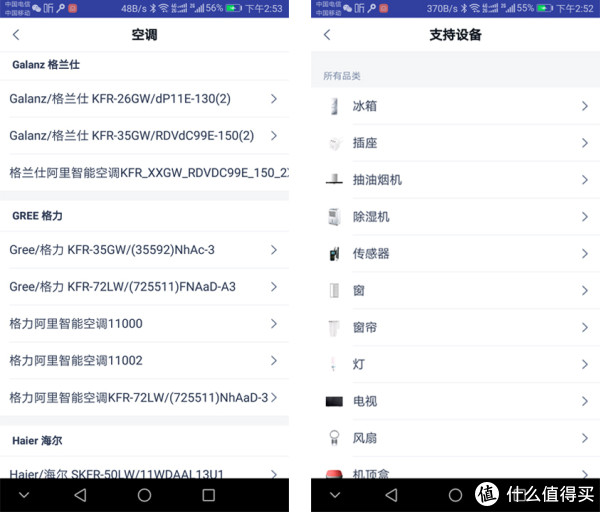Open chevron for 格力阿里智能空调11002
The image size is (600, 512).
(x=274, y=360)
